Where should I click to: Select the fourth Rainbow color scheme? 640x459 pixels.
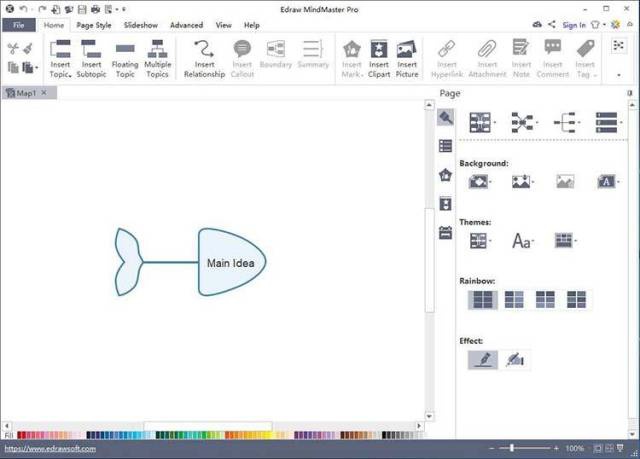576,300
